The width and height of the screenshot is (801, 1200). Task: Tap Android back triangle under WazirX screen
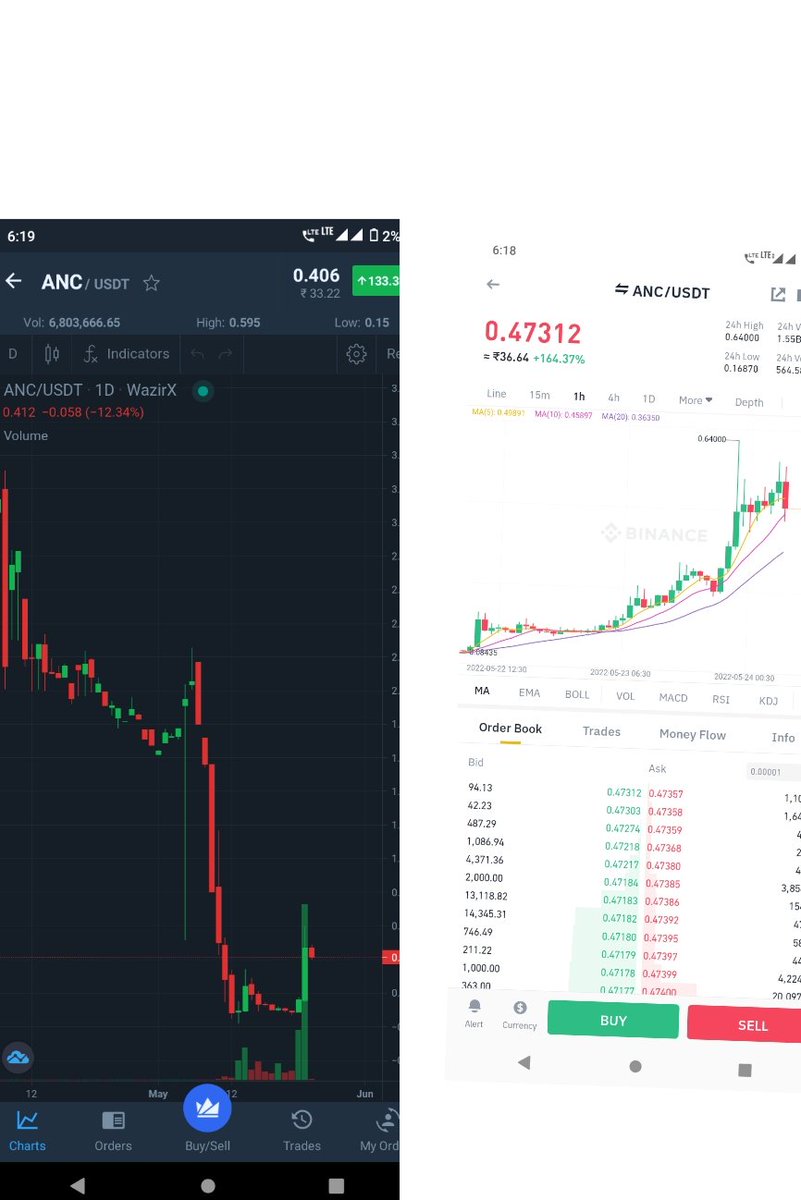click(78, 1185)
